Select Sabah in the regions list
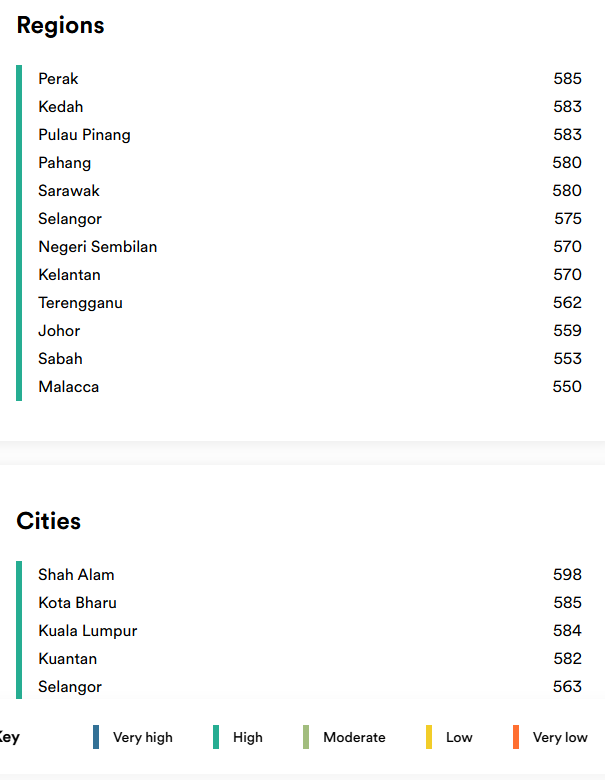 point(60,359)
